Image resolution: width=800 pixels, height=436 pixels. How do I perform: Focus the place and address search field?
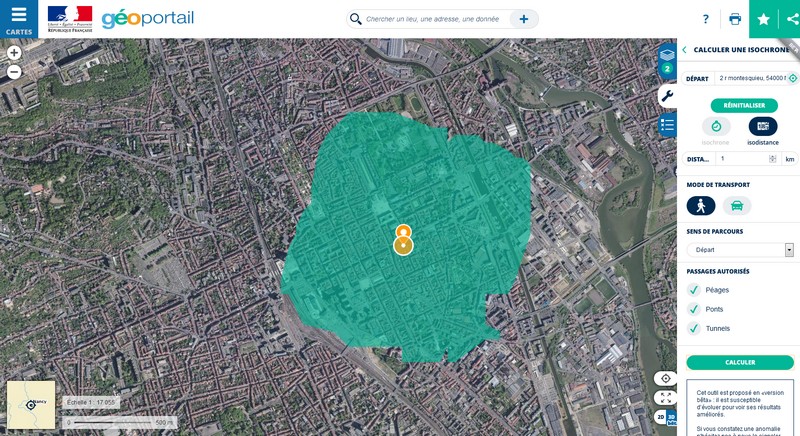(x=433, y=19)
